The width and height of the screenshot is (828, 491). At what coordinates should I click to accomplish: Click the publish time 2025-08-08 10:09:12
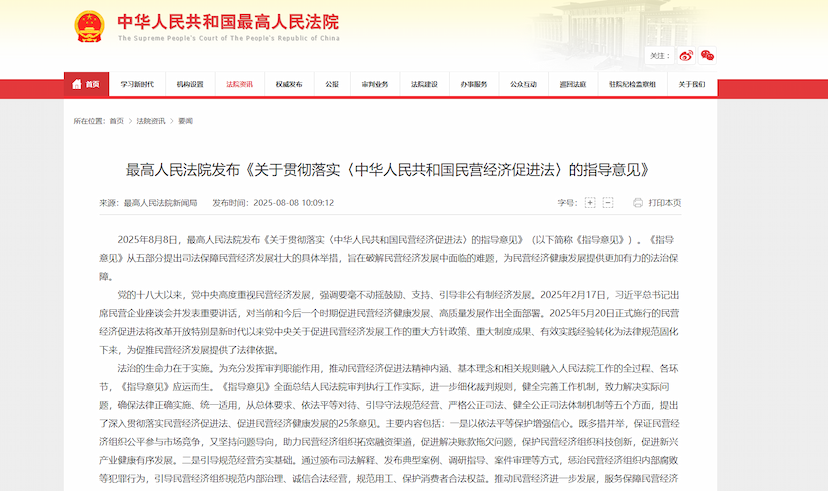coord(294,203)
